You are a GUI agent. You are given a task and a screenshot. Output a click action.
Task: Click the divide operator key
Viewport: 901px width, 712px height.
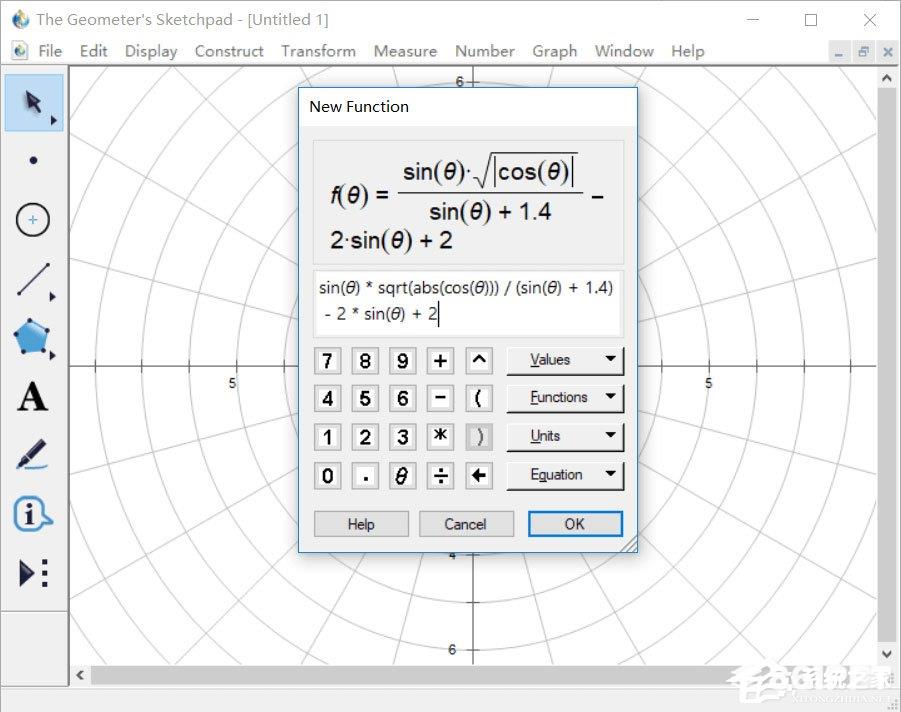coord(440,476)
